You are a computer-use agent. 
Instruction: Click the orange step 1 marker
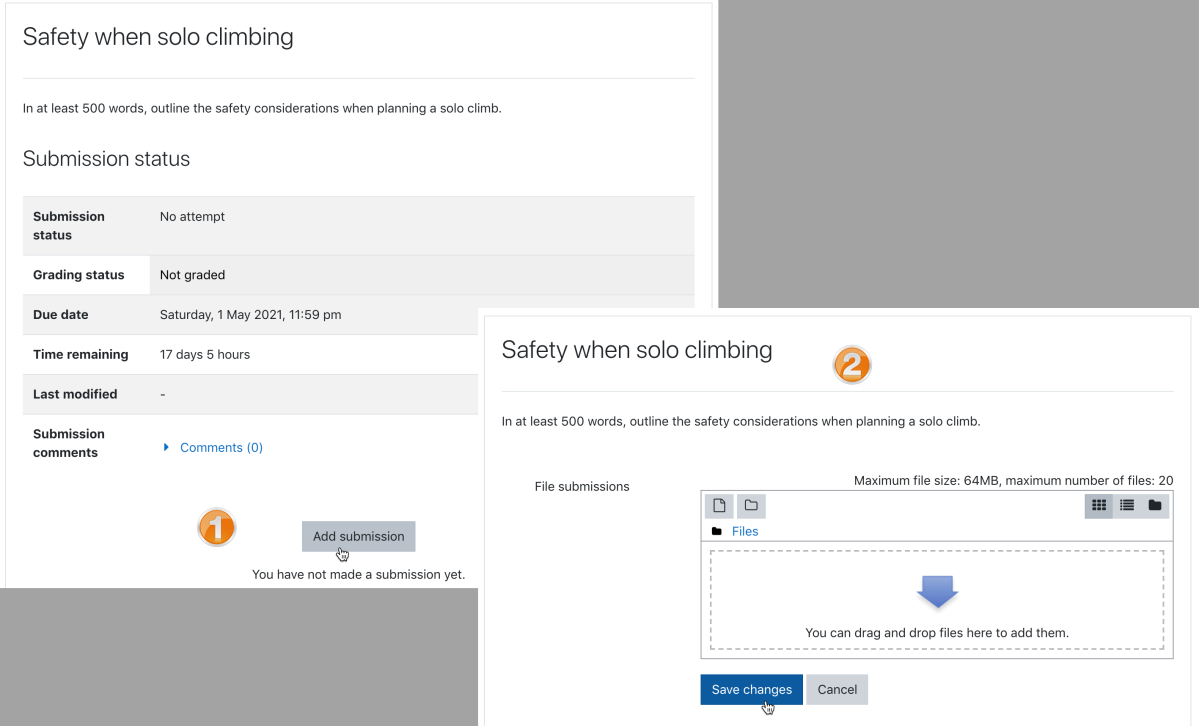(x=216, y=528)
